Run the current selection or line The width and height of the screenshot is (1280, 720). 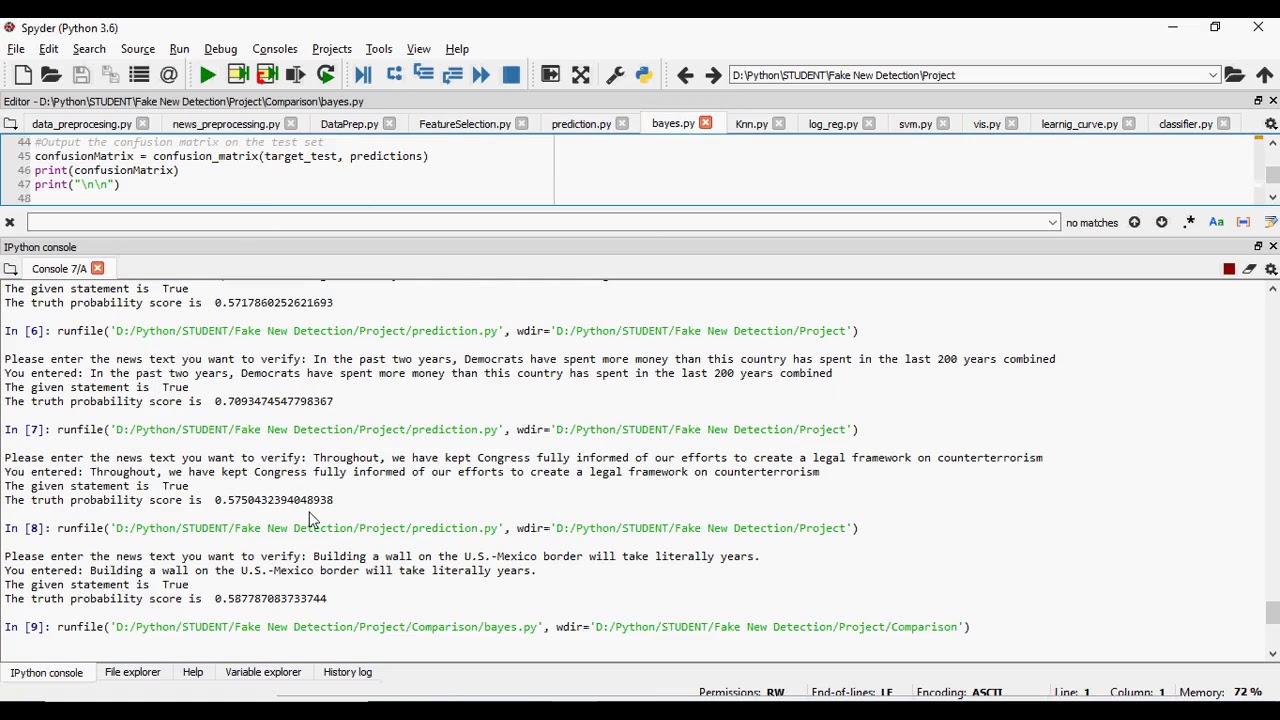tap(295, 75)
